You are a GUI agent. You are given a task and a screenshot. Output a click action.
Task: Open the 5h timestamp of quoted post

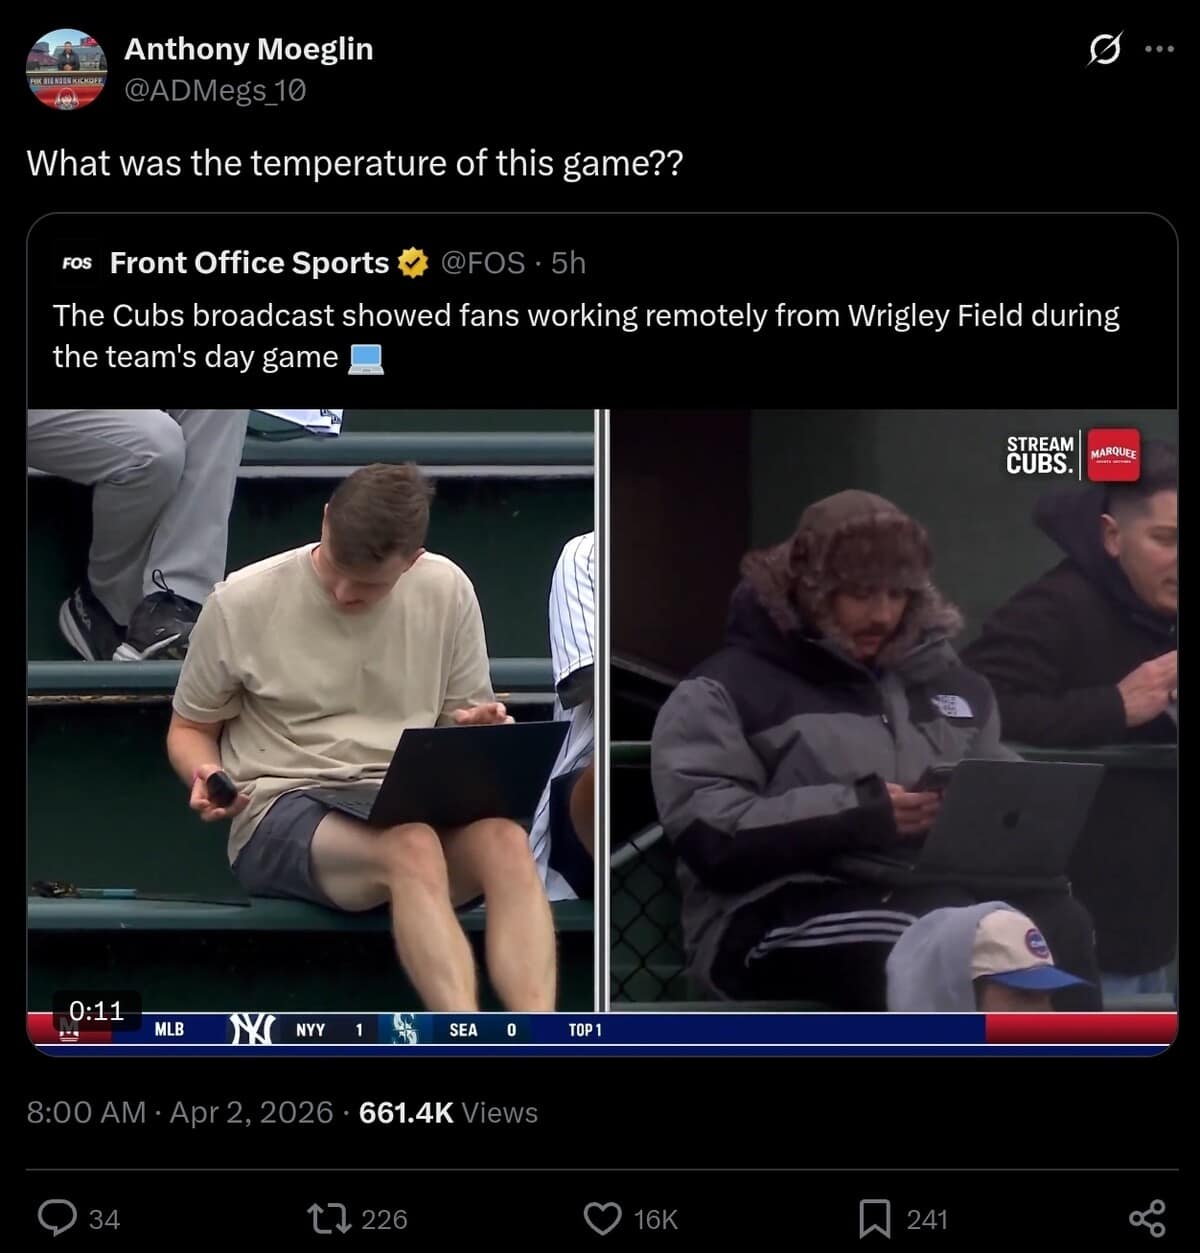pyautogui.click(x=568, y=263)
